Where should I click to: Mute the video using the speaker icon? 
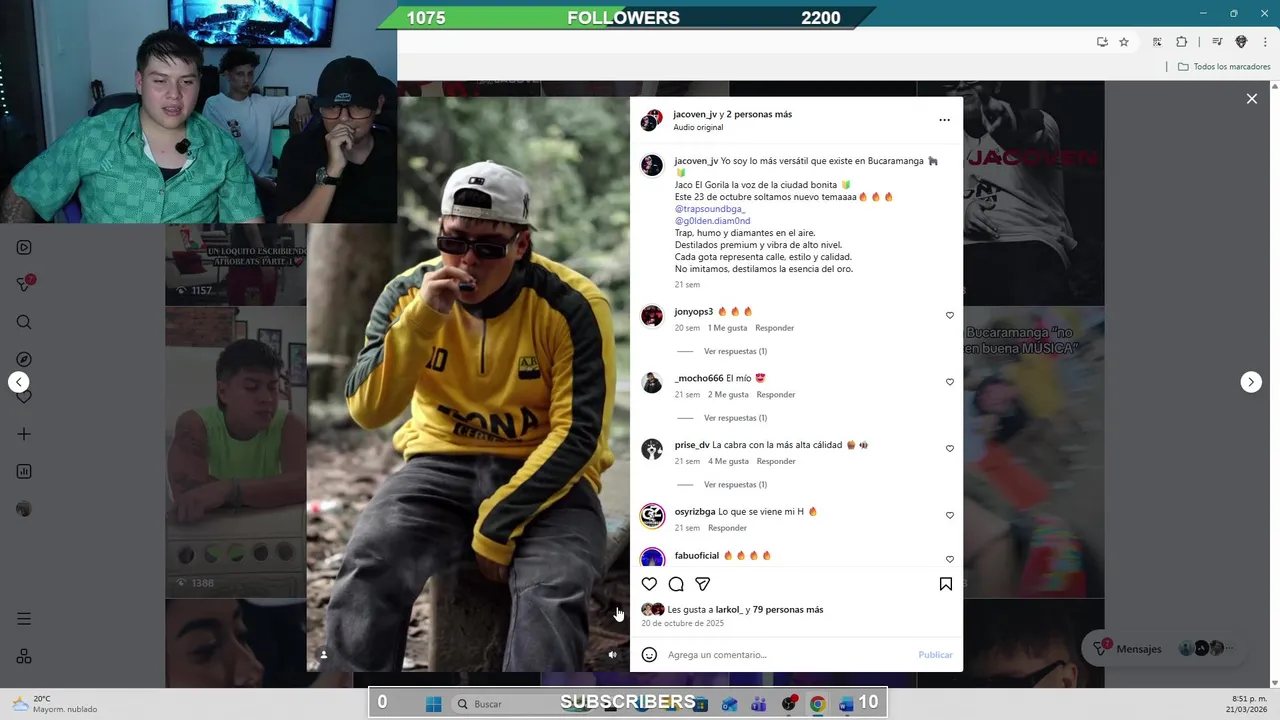point(613,655)
